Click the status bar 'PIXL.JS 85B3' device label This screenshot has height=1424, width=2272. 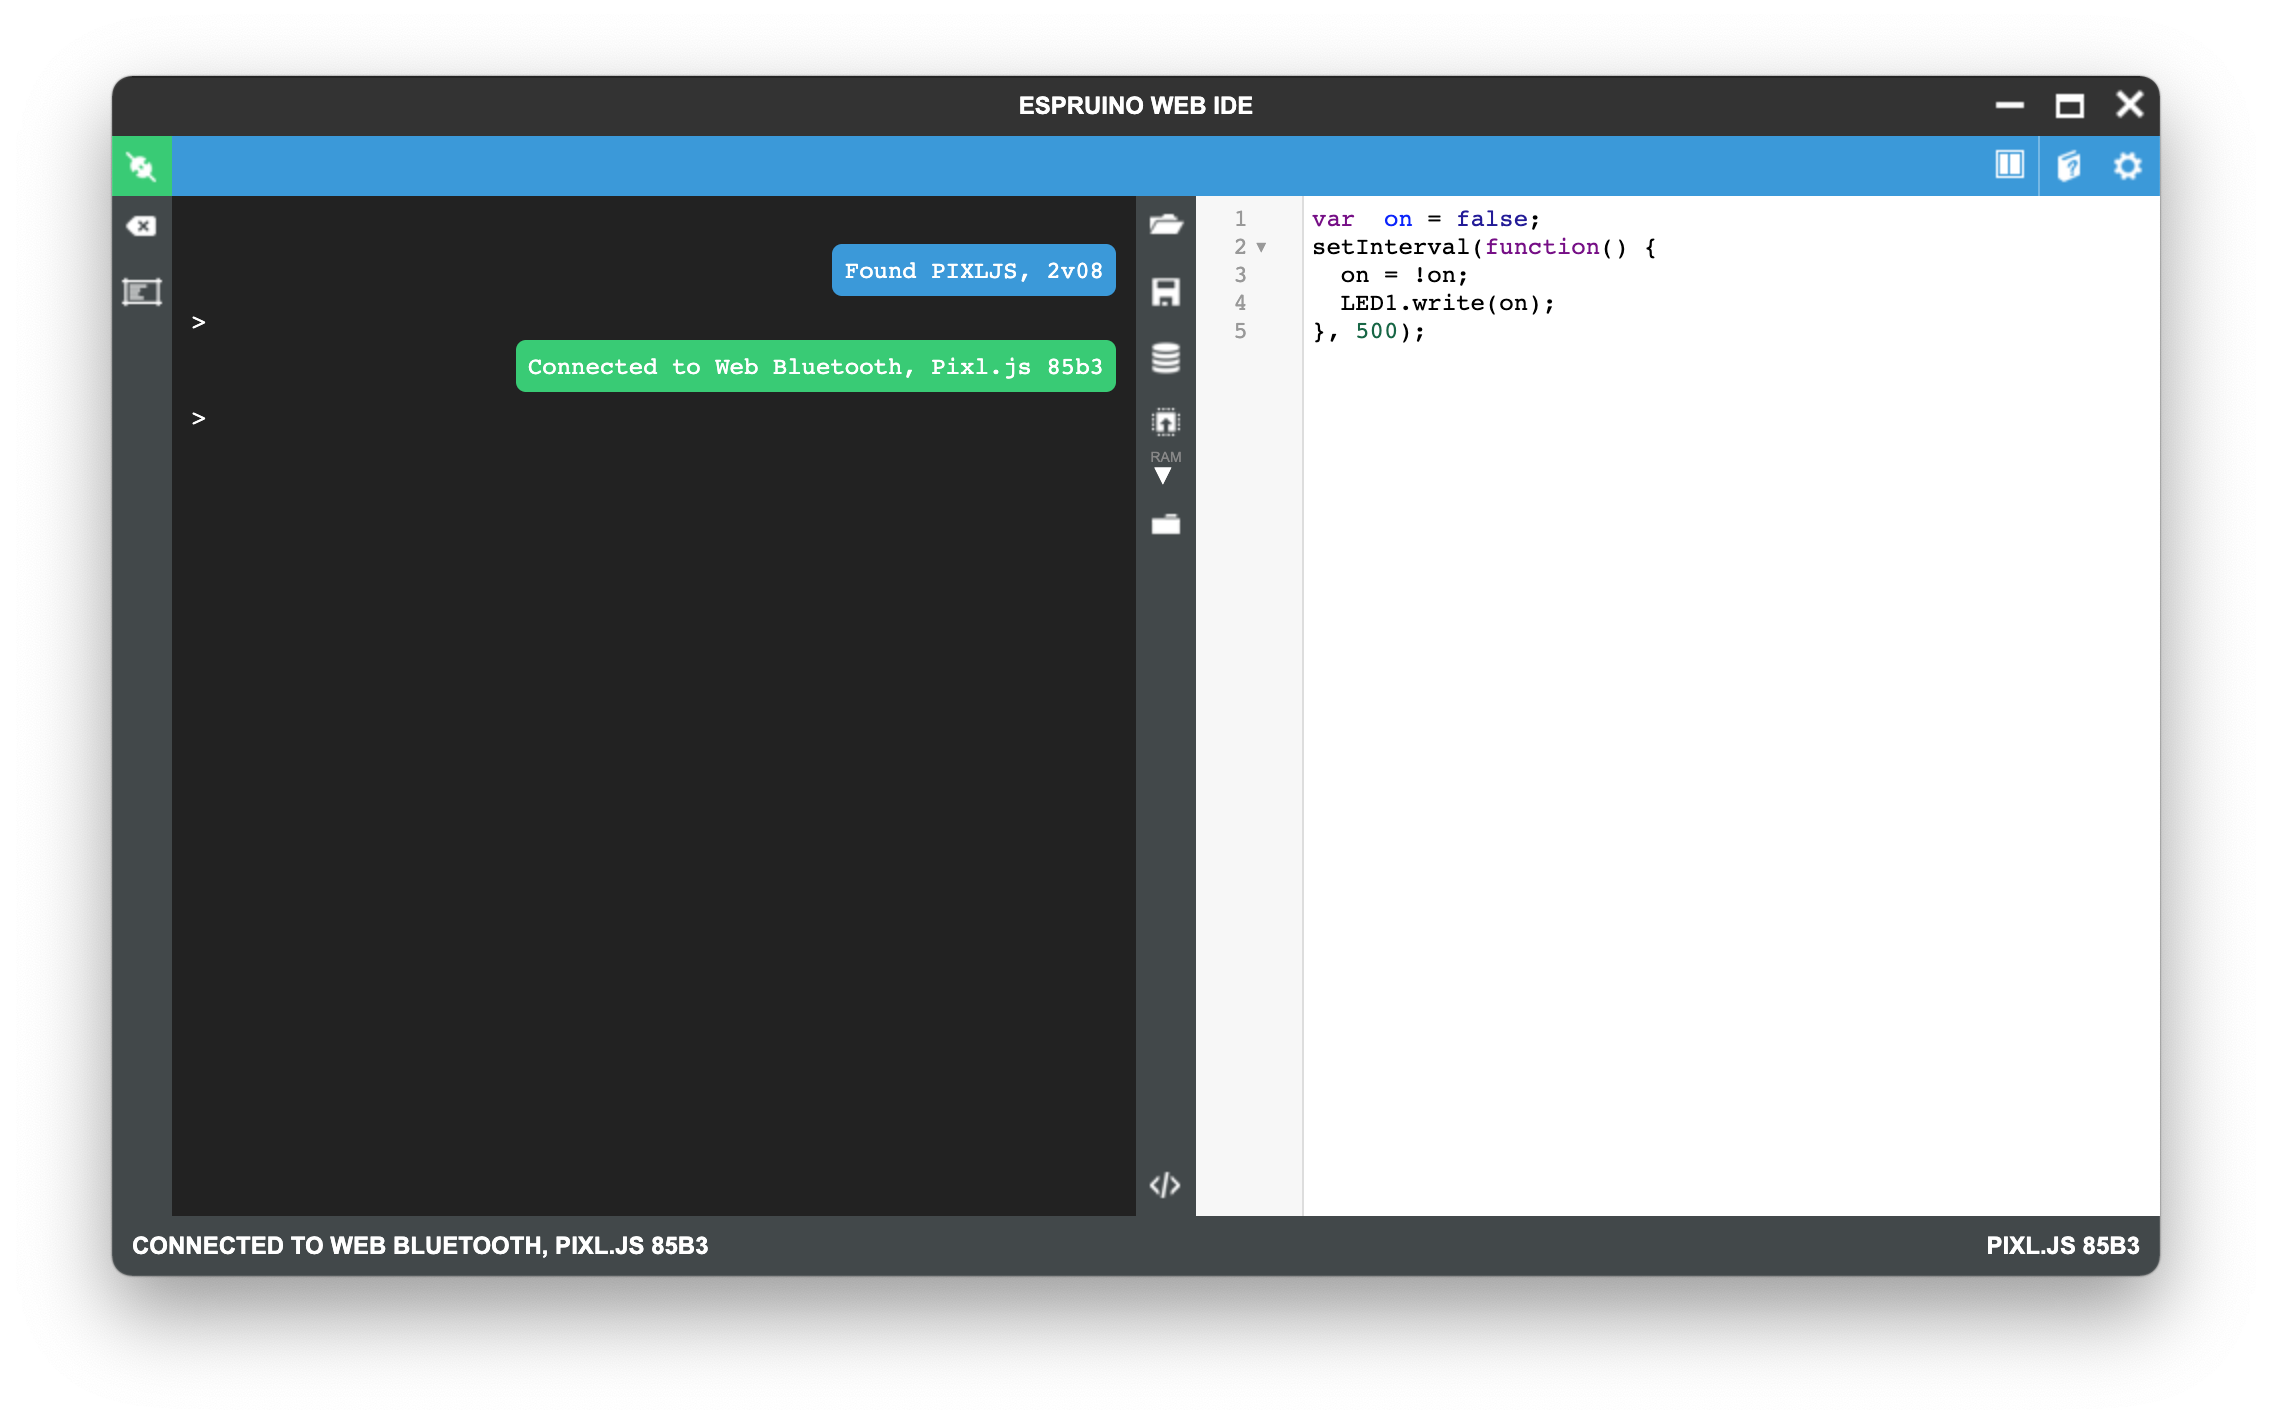point(2062,1245)
